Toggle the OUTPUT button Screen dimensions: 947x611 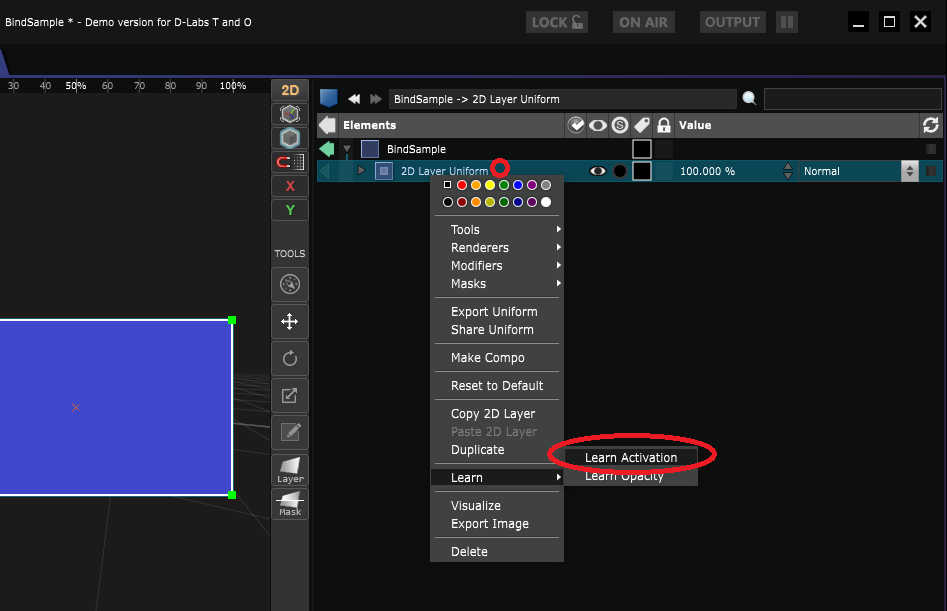(733, 22)
